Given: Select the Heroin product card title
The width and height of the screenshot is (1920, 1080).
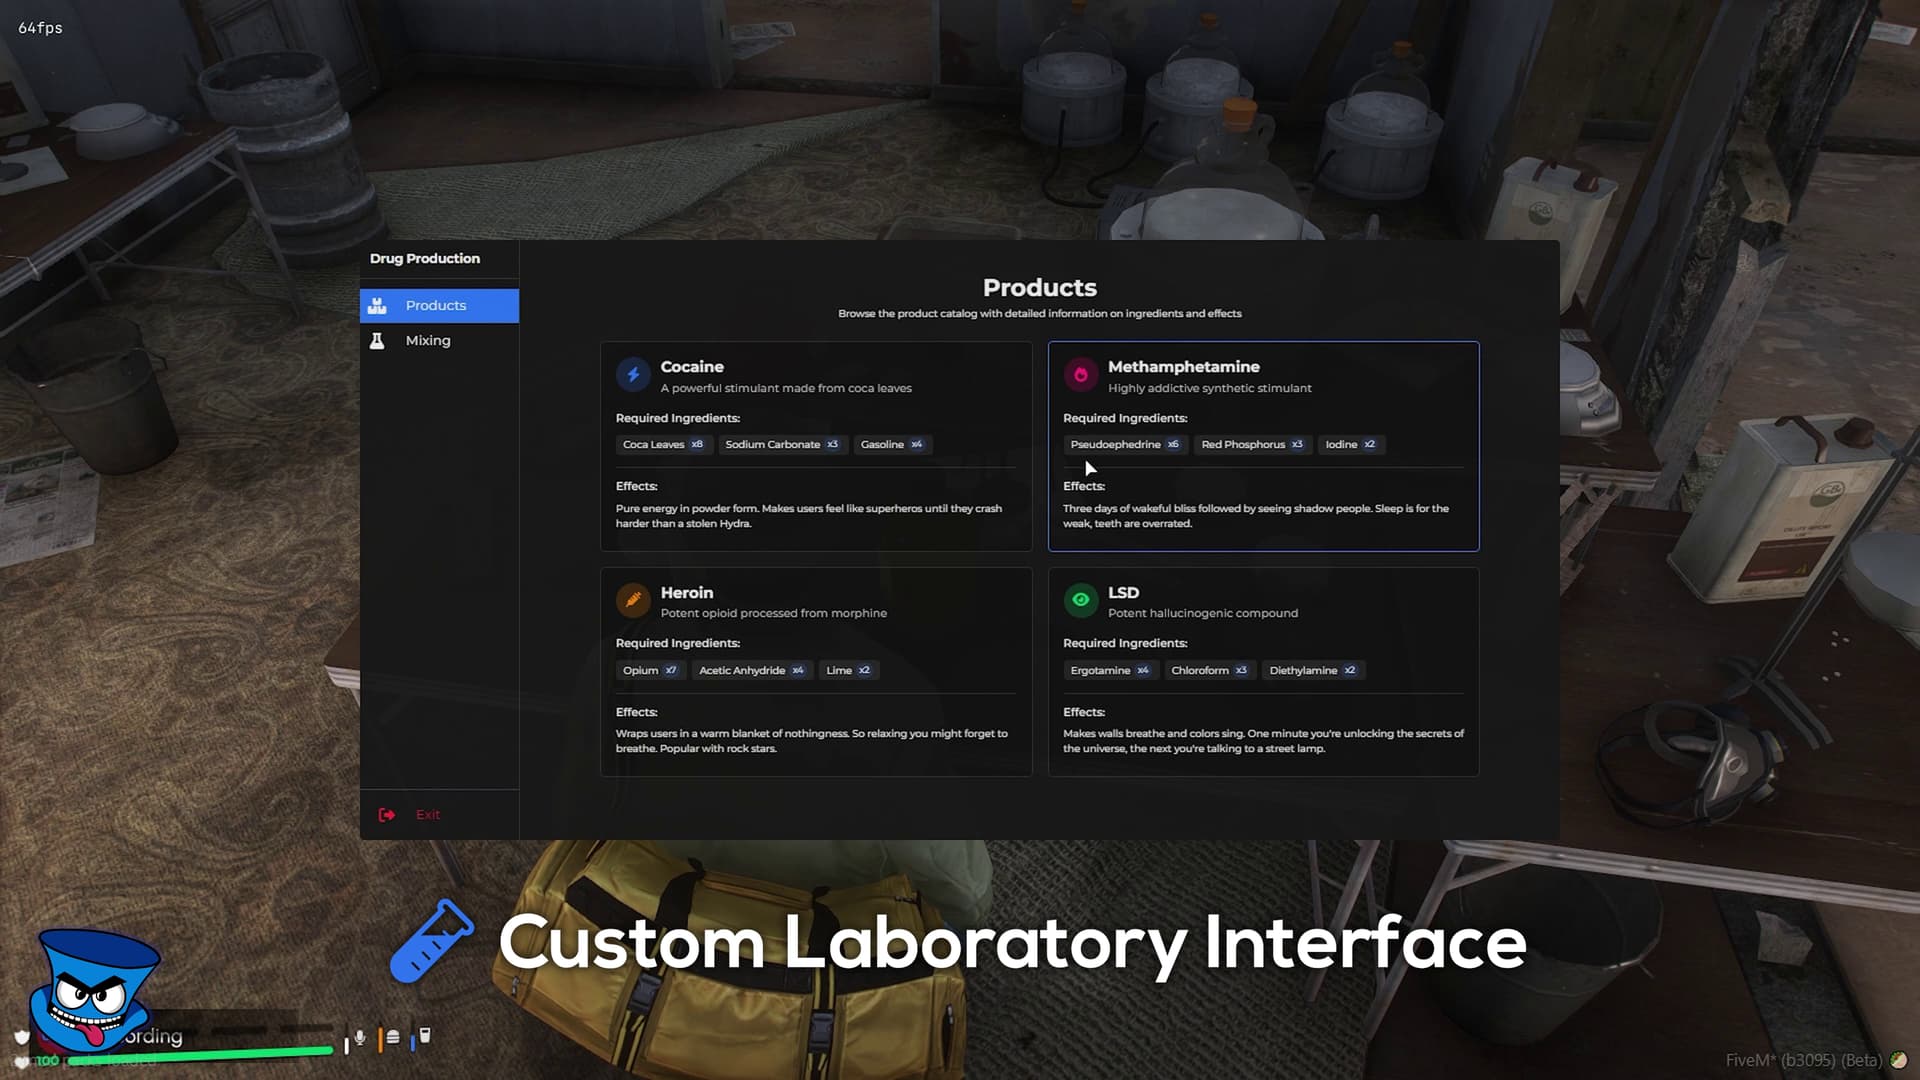Looking at the screenshot, I should click(687, 592).
